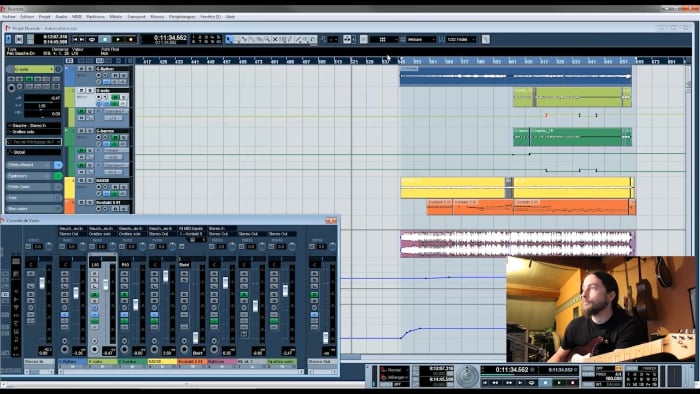The width and height of the screenshot is (700, 394).
Task: Click the jog wheel on transport panel
Action: click(x=467, y=375)
